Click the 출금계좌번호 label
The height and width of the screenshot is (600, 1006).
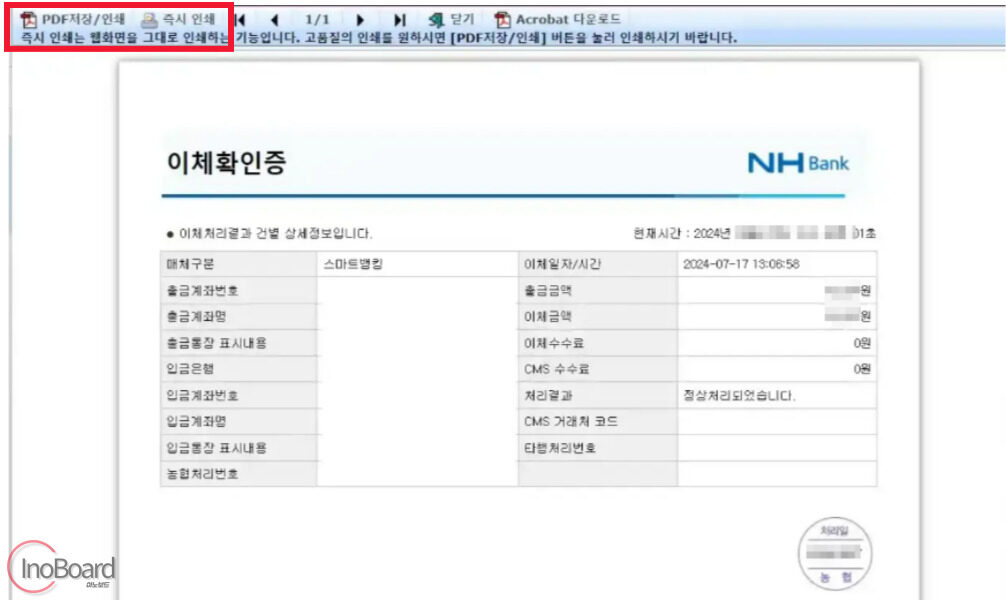[x=202, y=291]
